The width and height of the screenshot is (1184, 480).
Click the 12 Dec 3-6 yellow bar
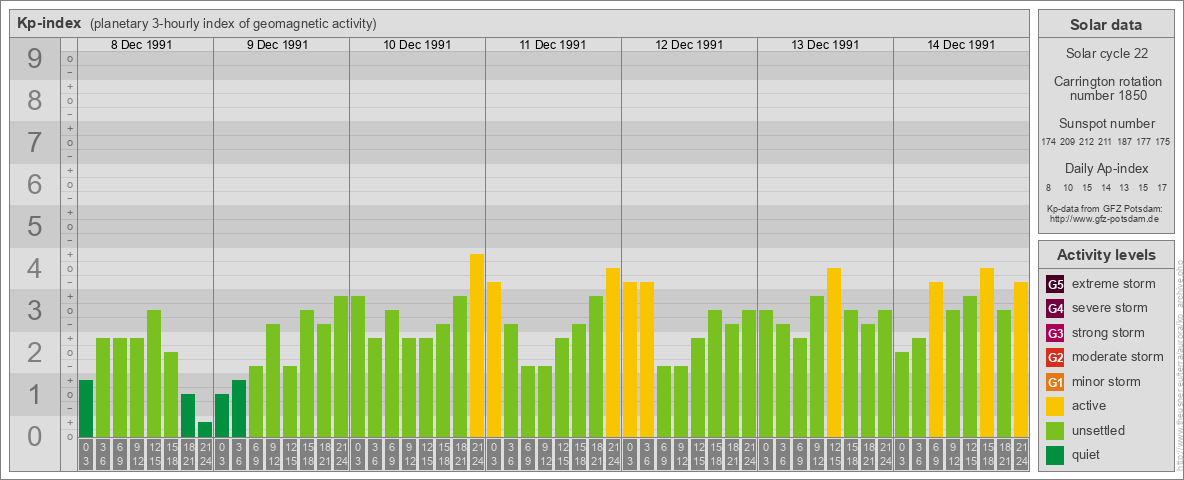(647, 359)
